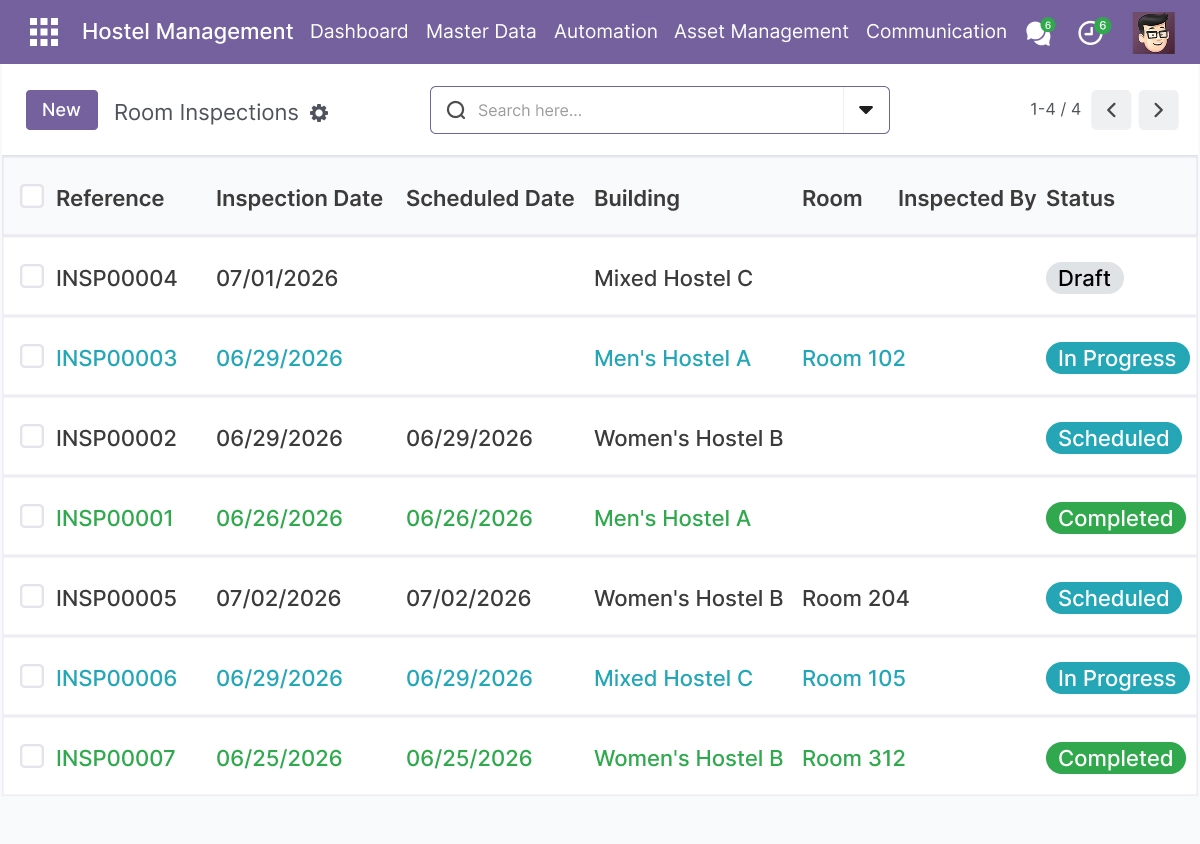Viewport: 1200px width, 844px height.
Task: Click In Progress badge on INSP00003
Action: point(1117,358)
